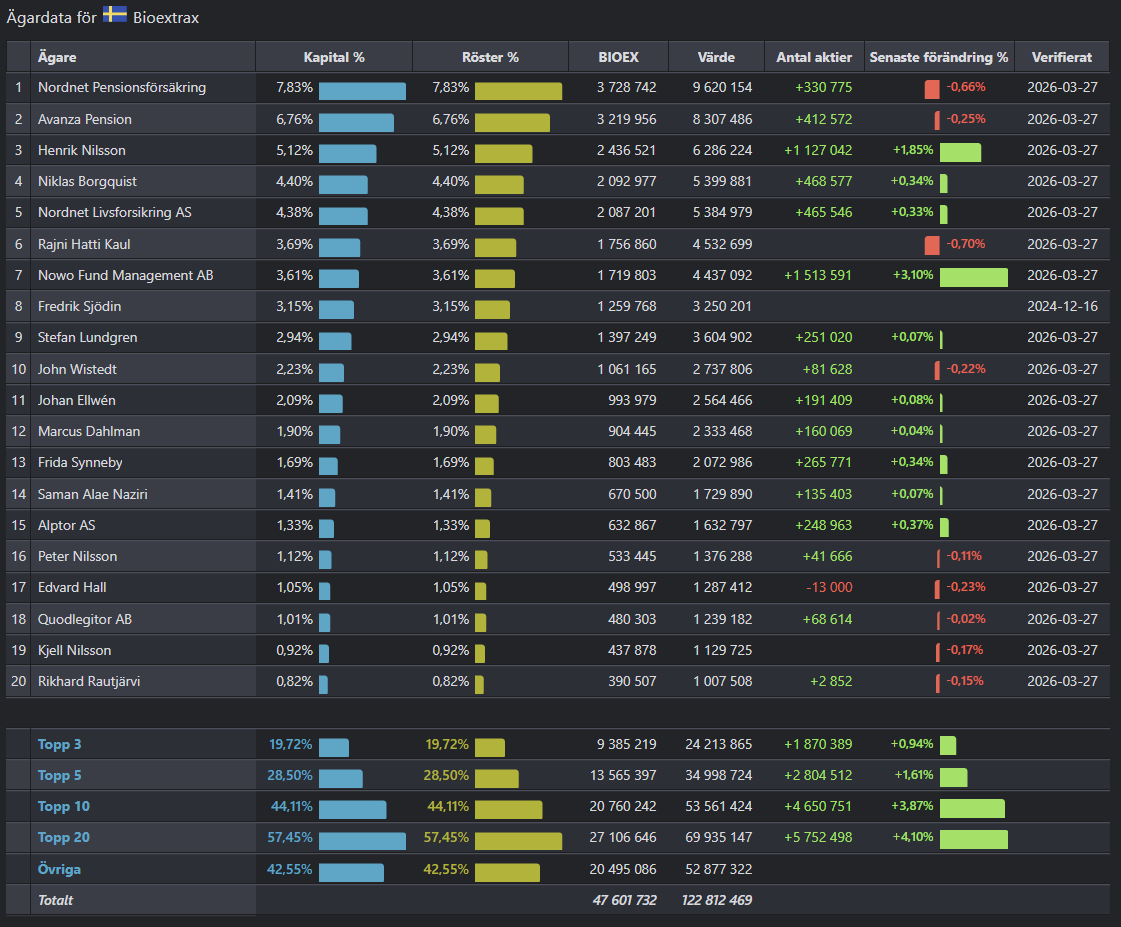
Task: Select owner John Wistedt
Action: [x=77, y=370]
